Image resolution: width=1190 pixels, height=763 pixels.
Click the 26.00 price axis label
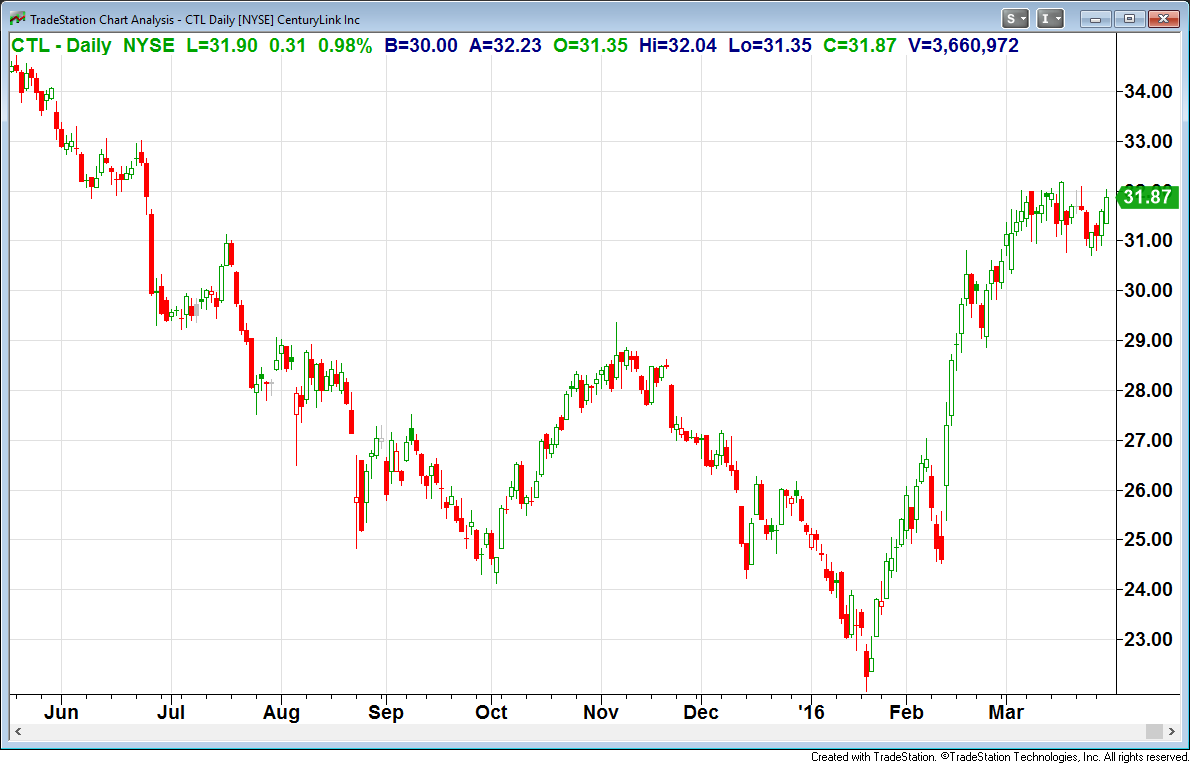1146,490
